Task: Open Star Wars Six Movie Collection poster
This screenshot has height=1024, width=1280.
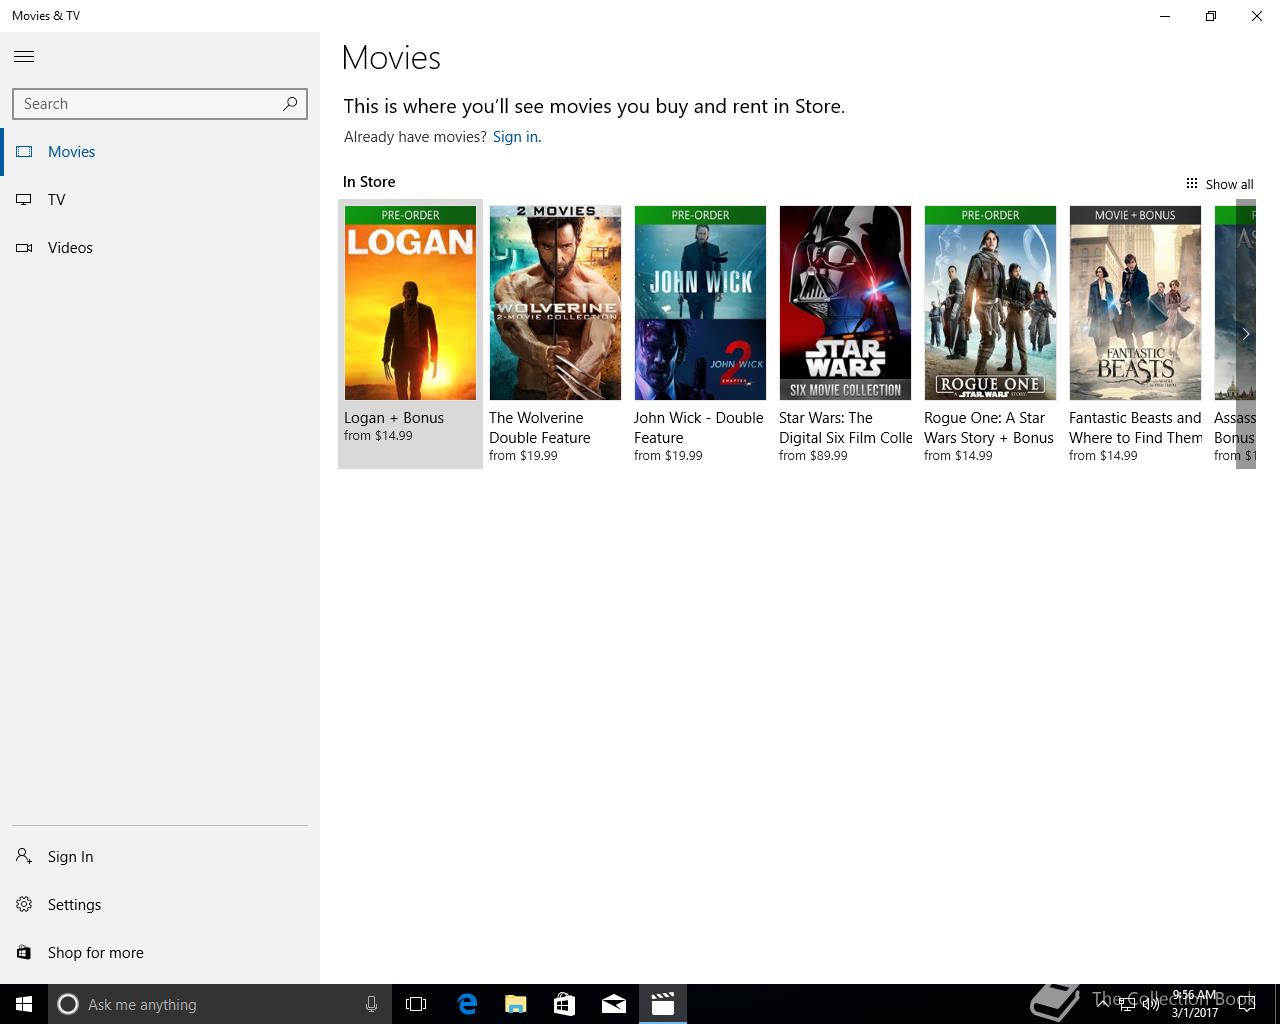Action: 845,303
